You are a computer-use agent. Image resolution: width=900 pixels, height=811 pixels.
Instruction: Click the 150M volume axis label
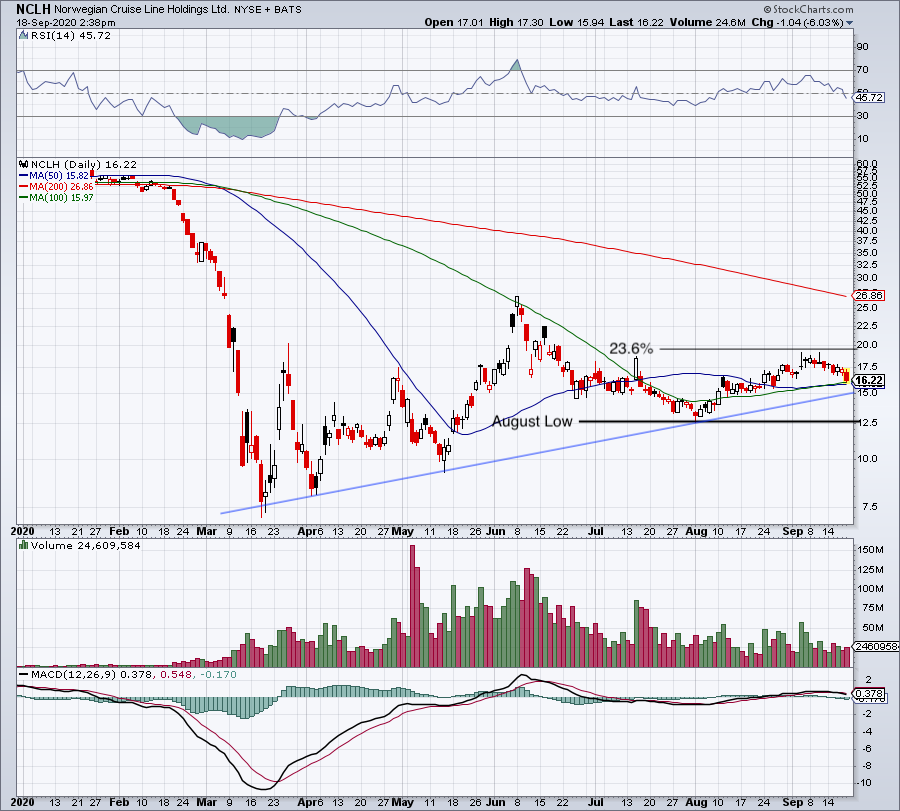pos(870,550)
